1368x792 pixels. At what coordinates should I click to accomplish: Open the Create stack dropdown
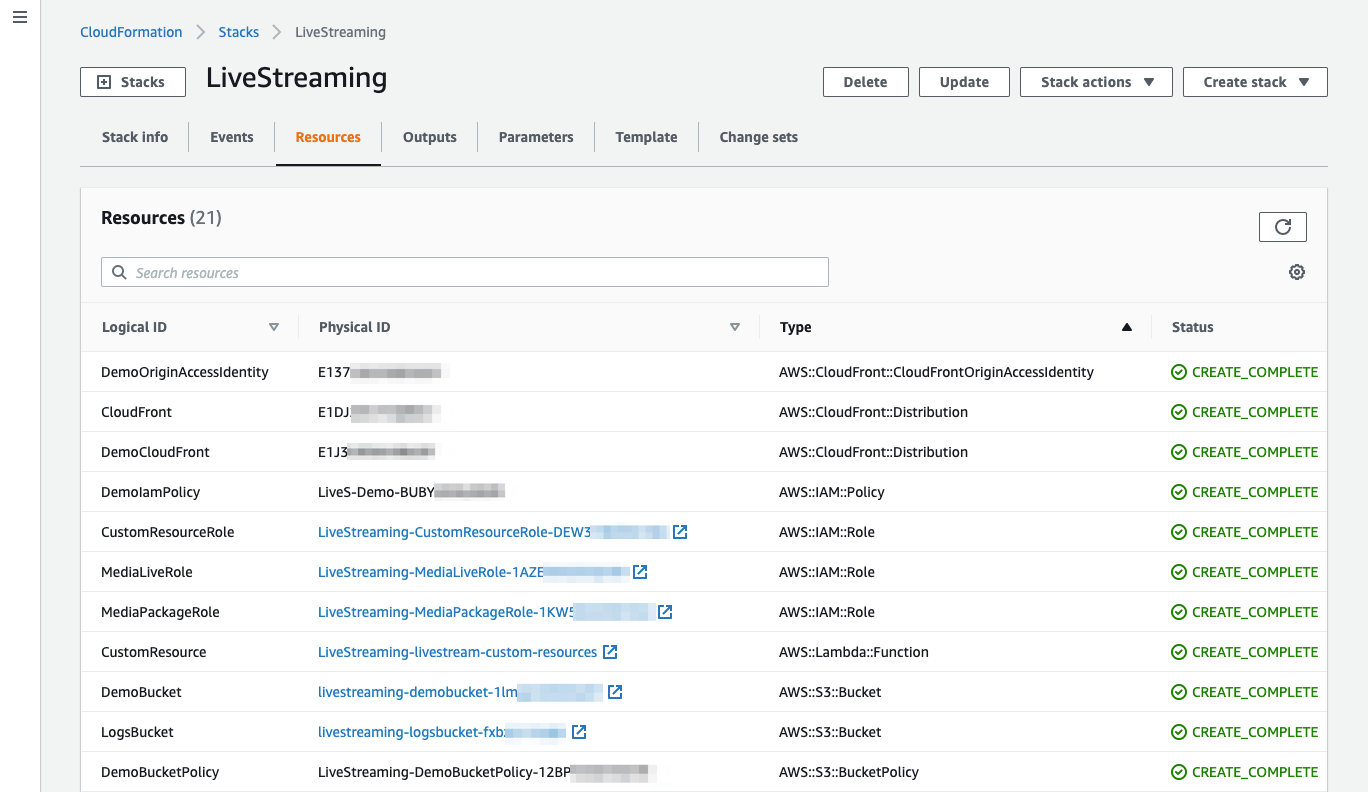coord(1255,82)
